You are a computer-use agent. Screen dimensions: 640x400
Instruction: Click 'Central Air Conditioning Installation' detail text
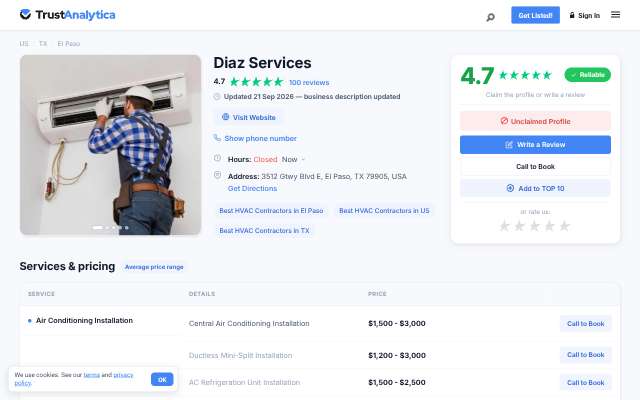(x=249, y=324)
